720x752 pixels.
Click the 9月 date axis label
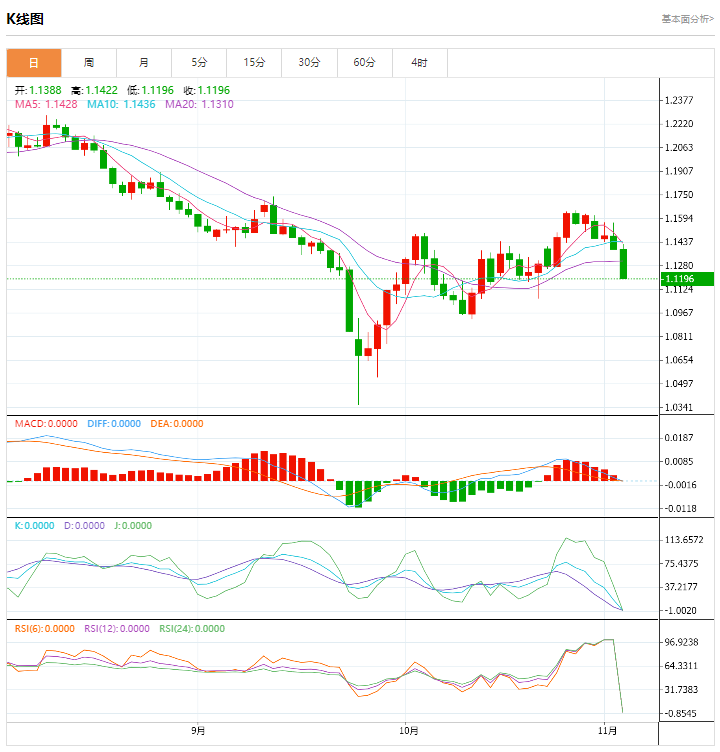(198, 731)
